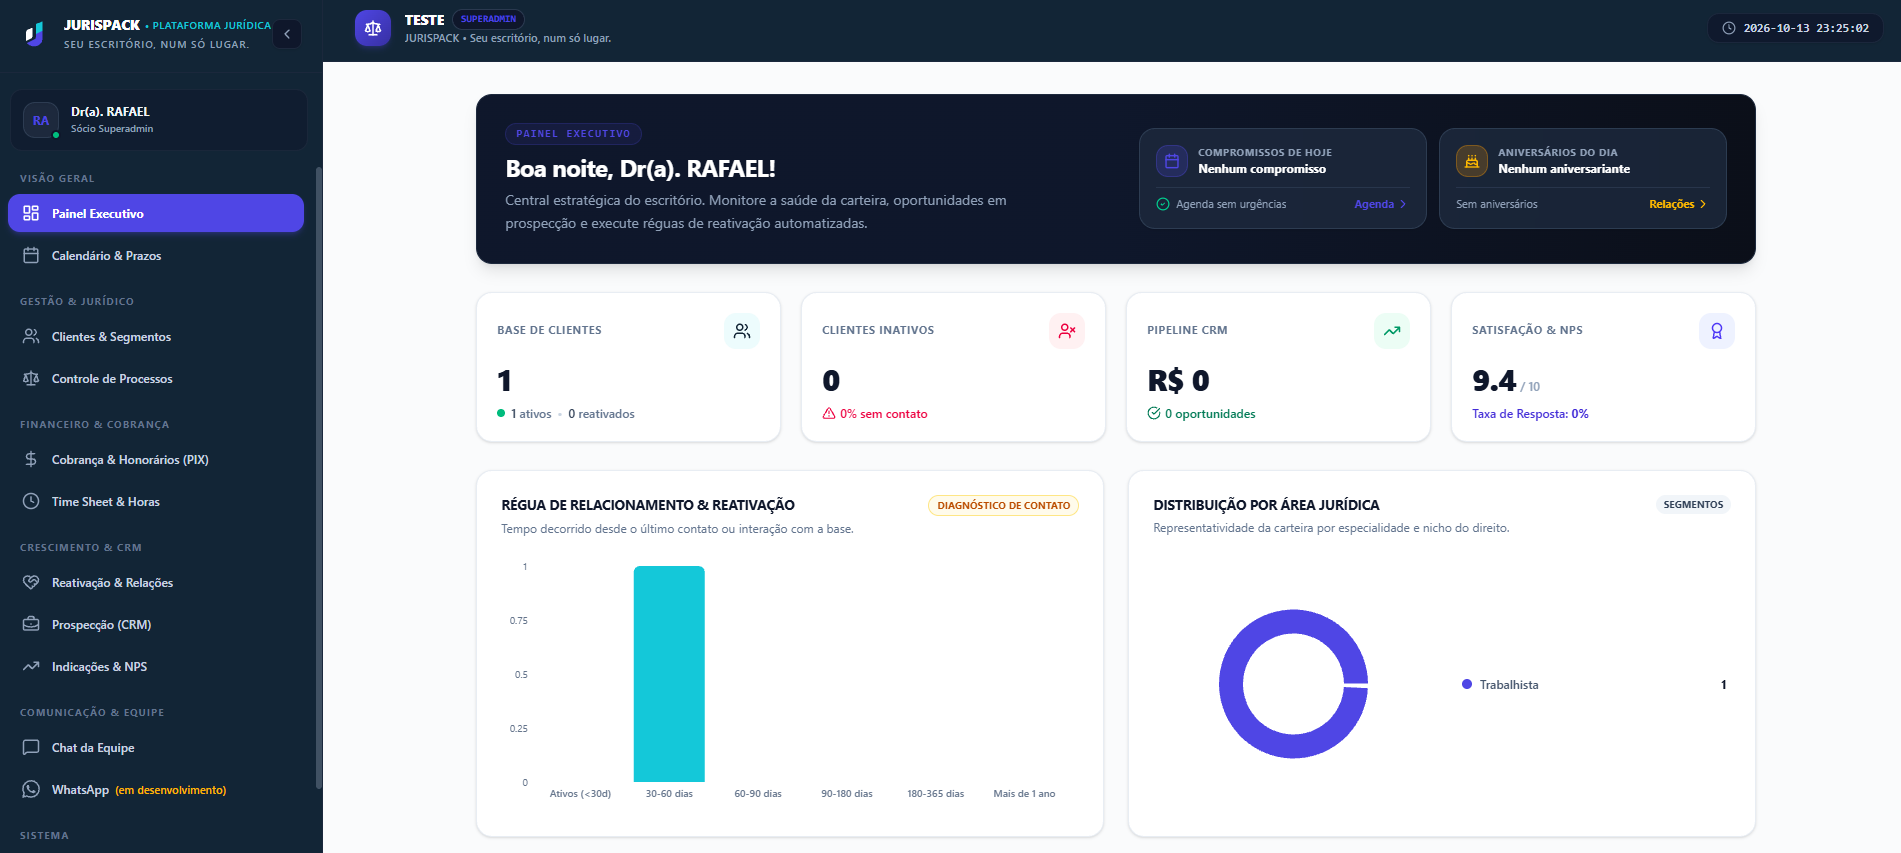Open Calendário & Prazos
Image resolution: width=1901 pixels, height=853 pixels.
(156, 255)
